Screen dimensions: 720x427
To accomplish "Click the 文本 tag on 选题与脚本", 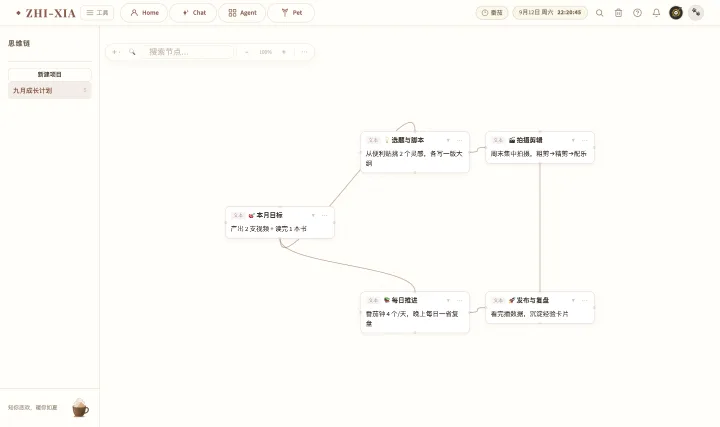I will [373, 140].
